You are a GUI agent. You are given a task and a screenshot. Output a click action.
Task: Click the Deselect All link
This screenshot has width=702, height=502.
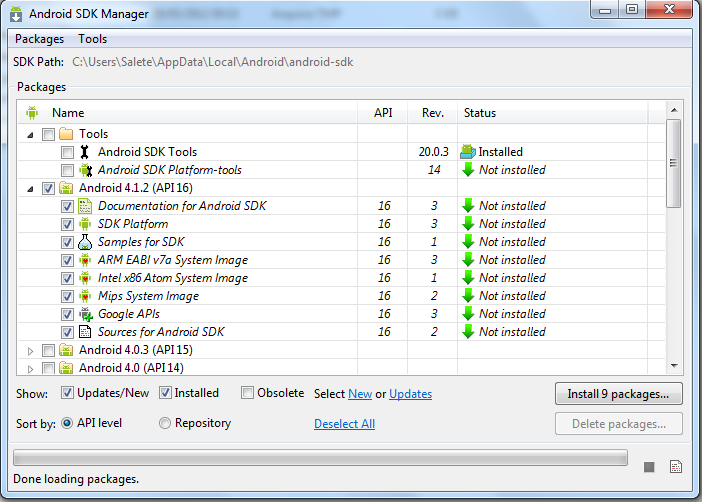click(344, 424)
